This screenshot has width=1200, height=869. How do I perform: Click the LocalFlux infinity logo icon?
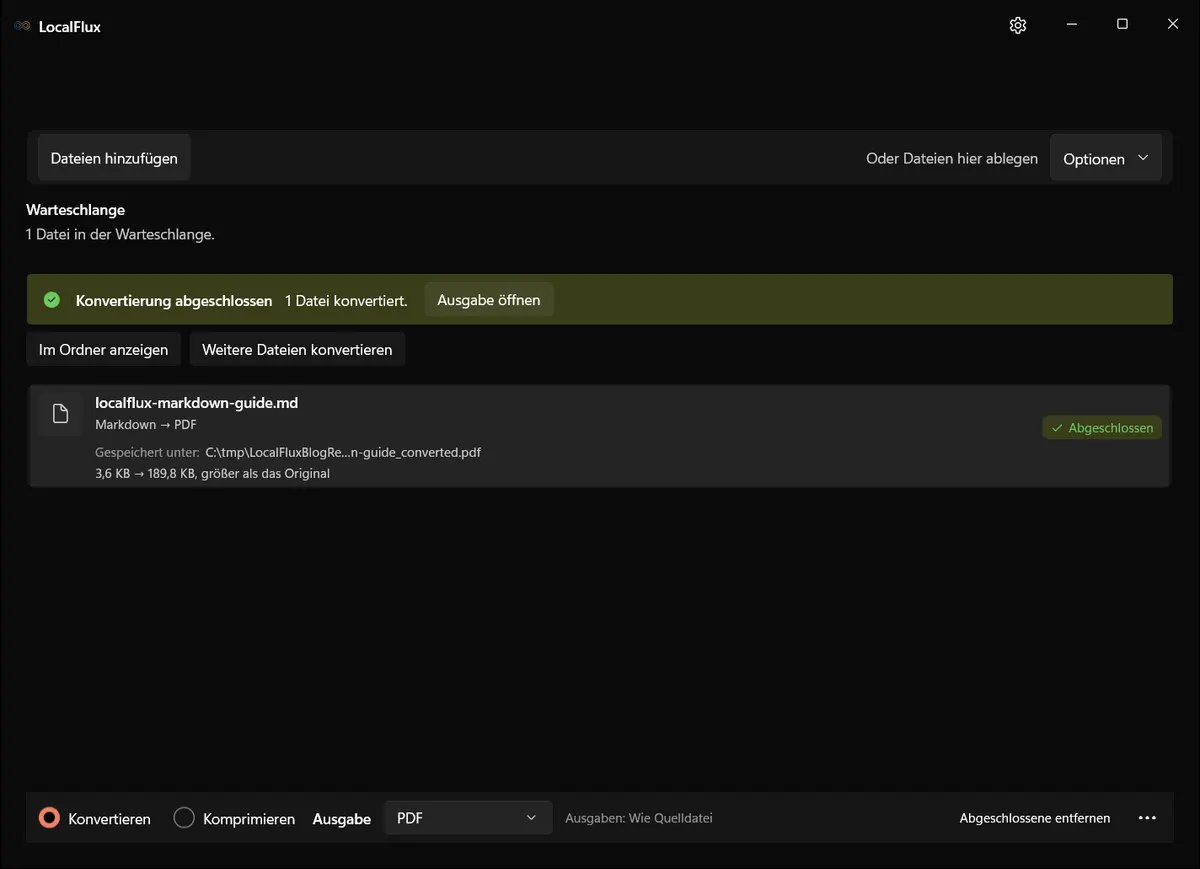pyautogui.click(x=22, y=26)
